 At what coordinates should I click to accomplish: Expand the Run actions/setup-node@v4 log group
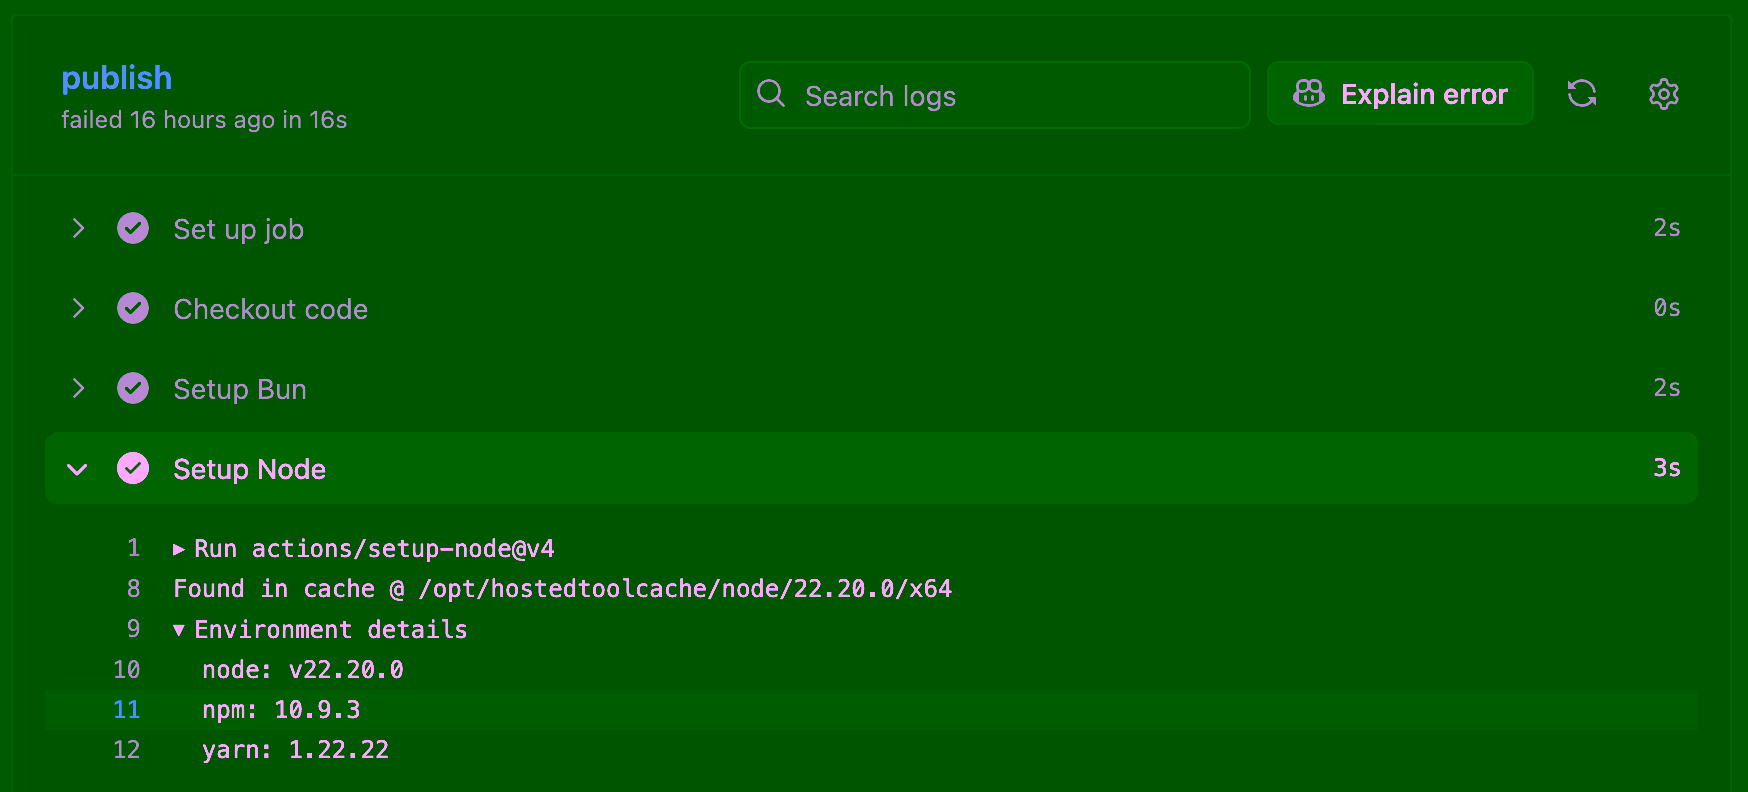click(x=179, y=549)
